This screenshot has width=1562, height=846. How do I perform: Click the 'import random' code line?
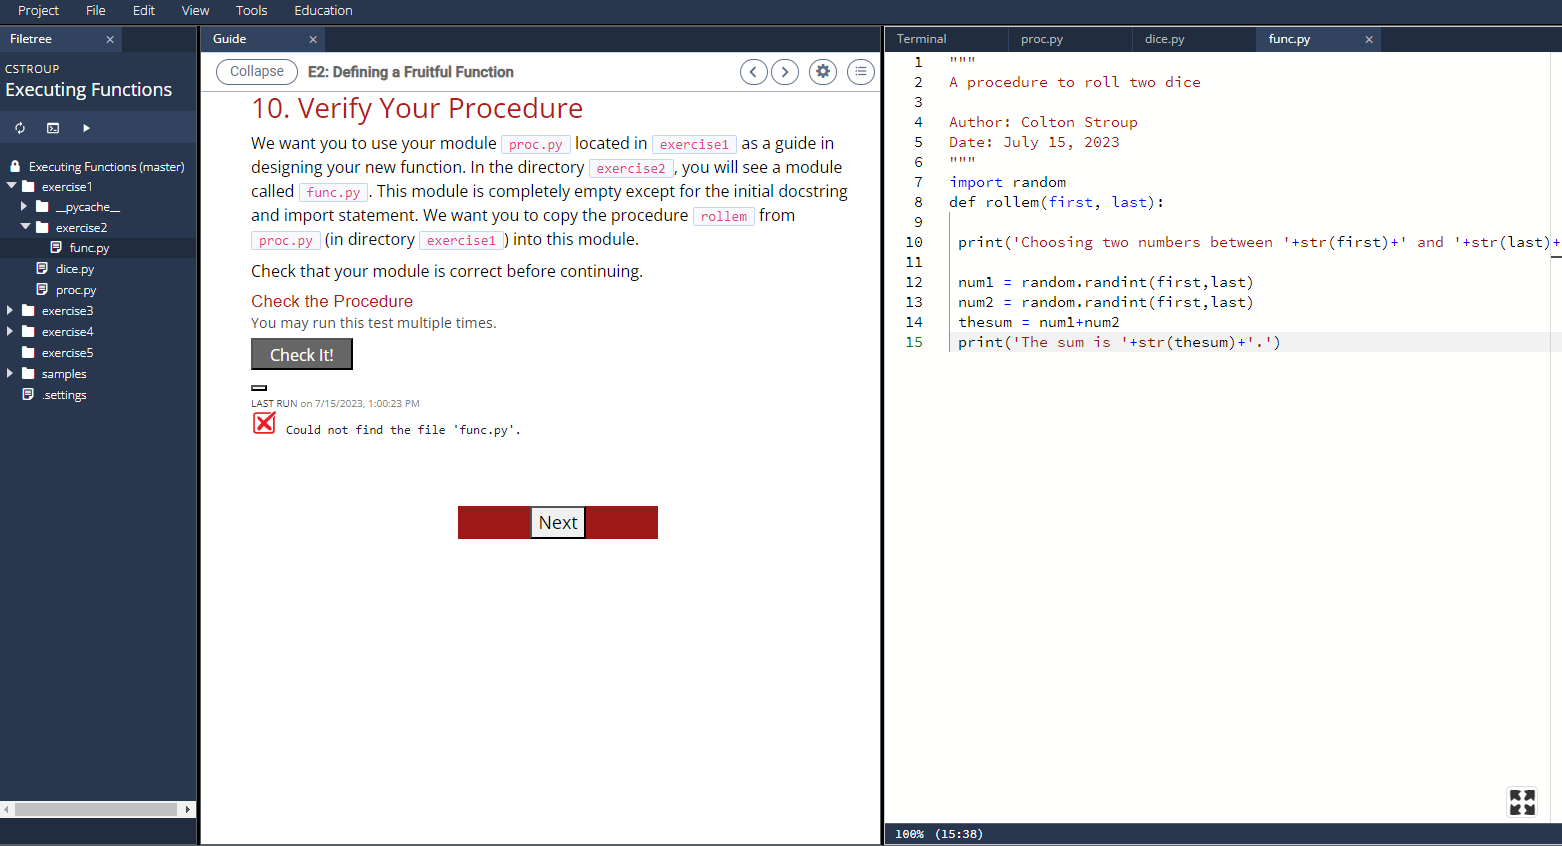[1007, 182]
